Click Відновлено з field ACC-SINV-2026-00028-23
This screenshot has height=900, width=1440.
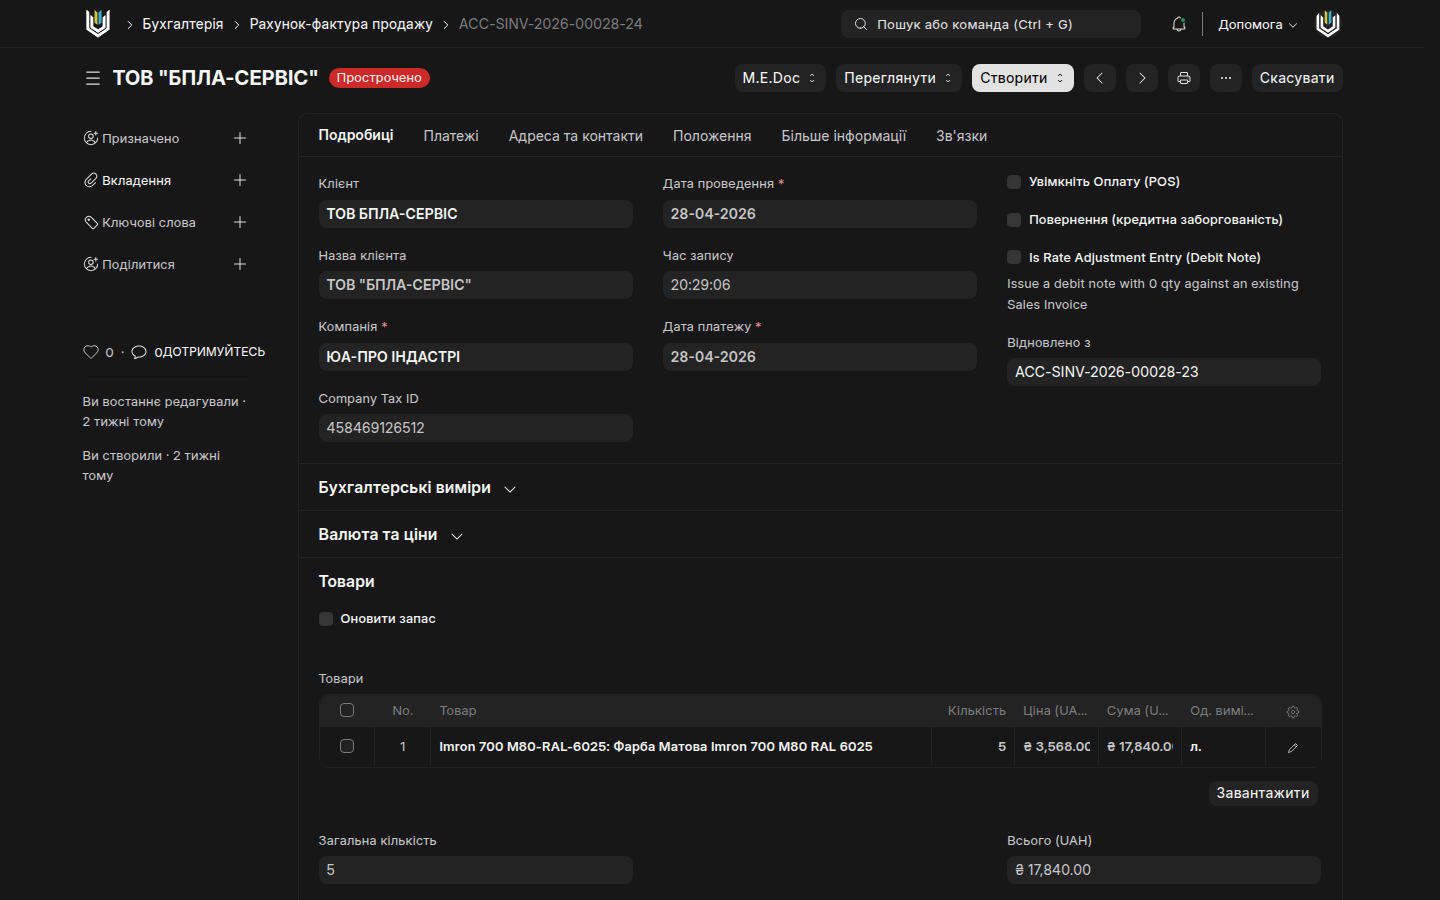pos(1164,372)
